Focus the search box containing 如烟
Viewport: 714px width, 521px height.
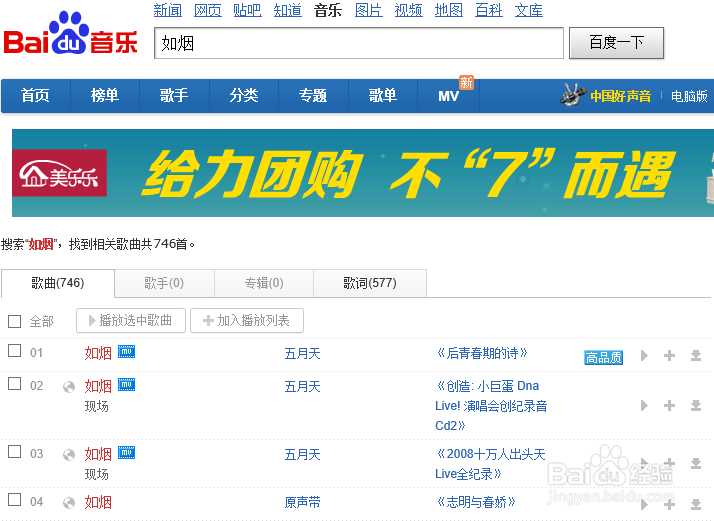359,43
